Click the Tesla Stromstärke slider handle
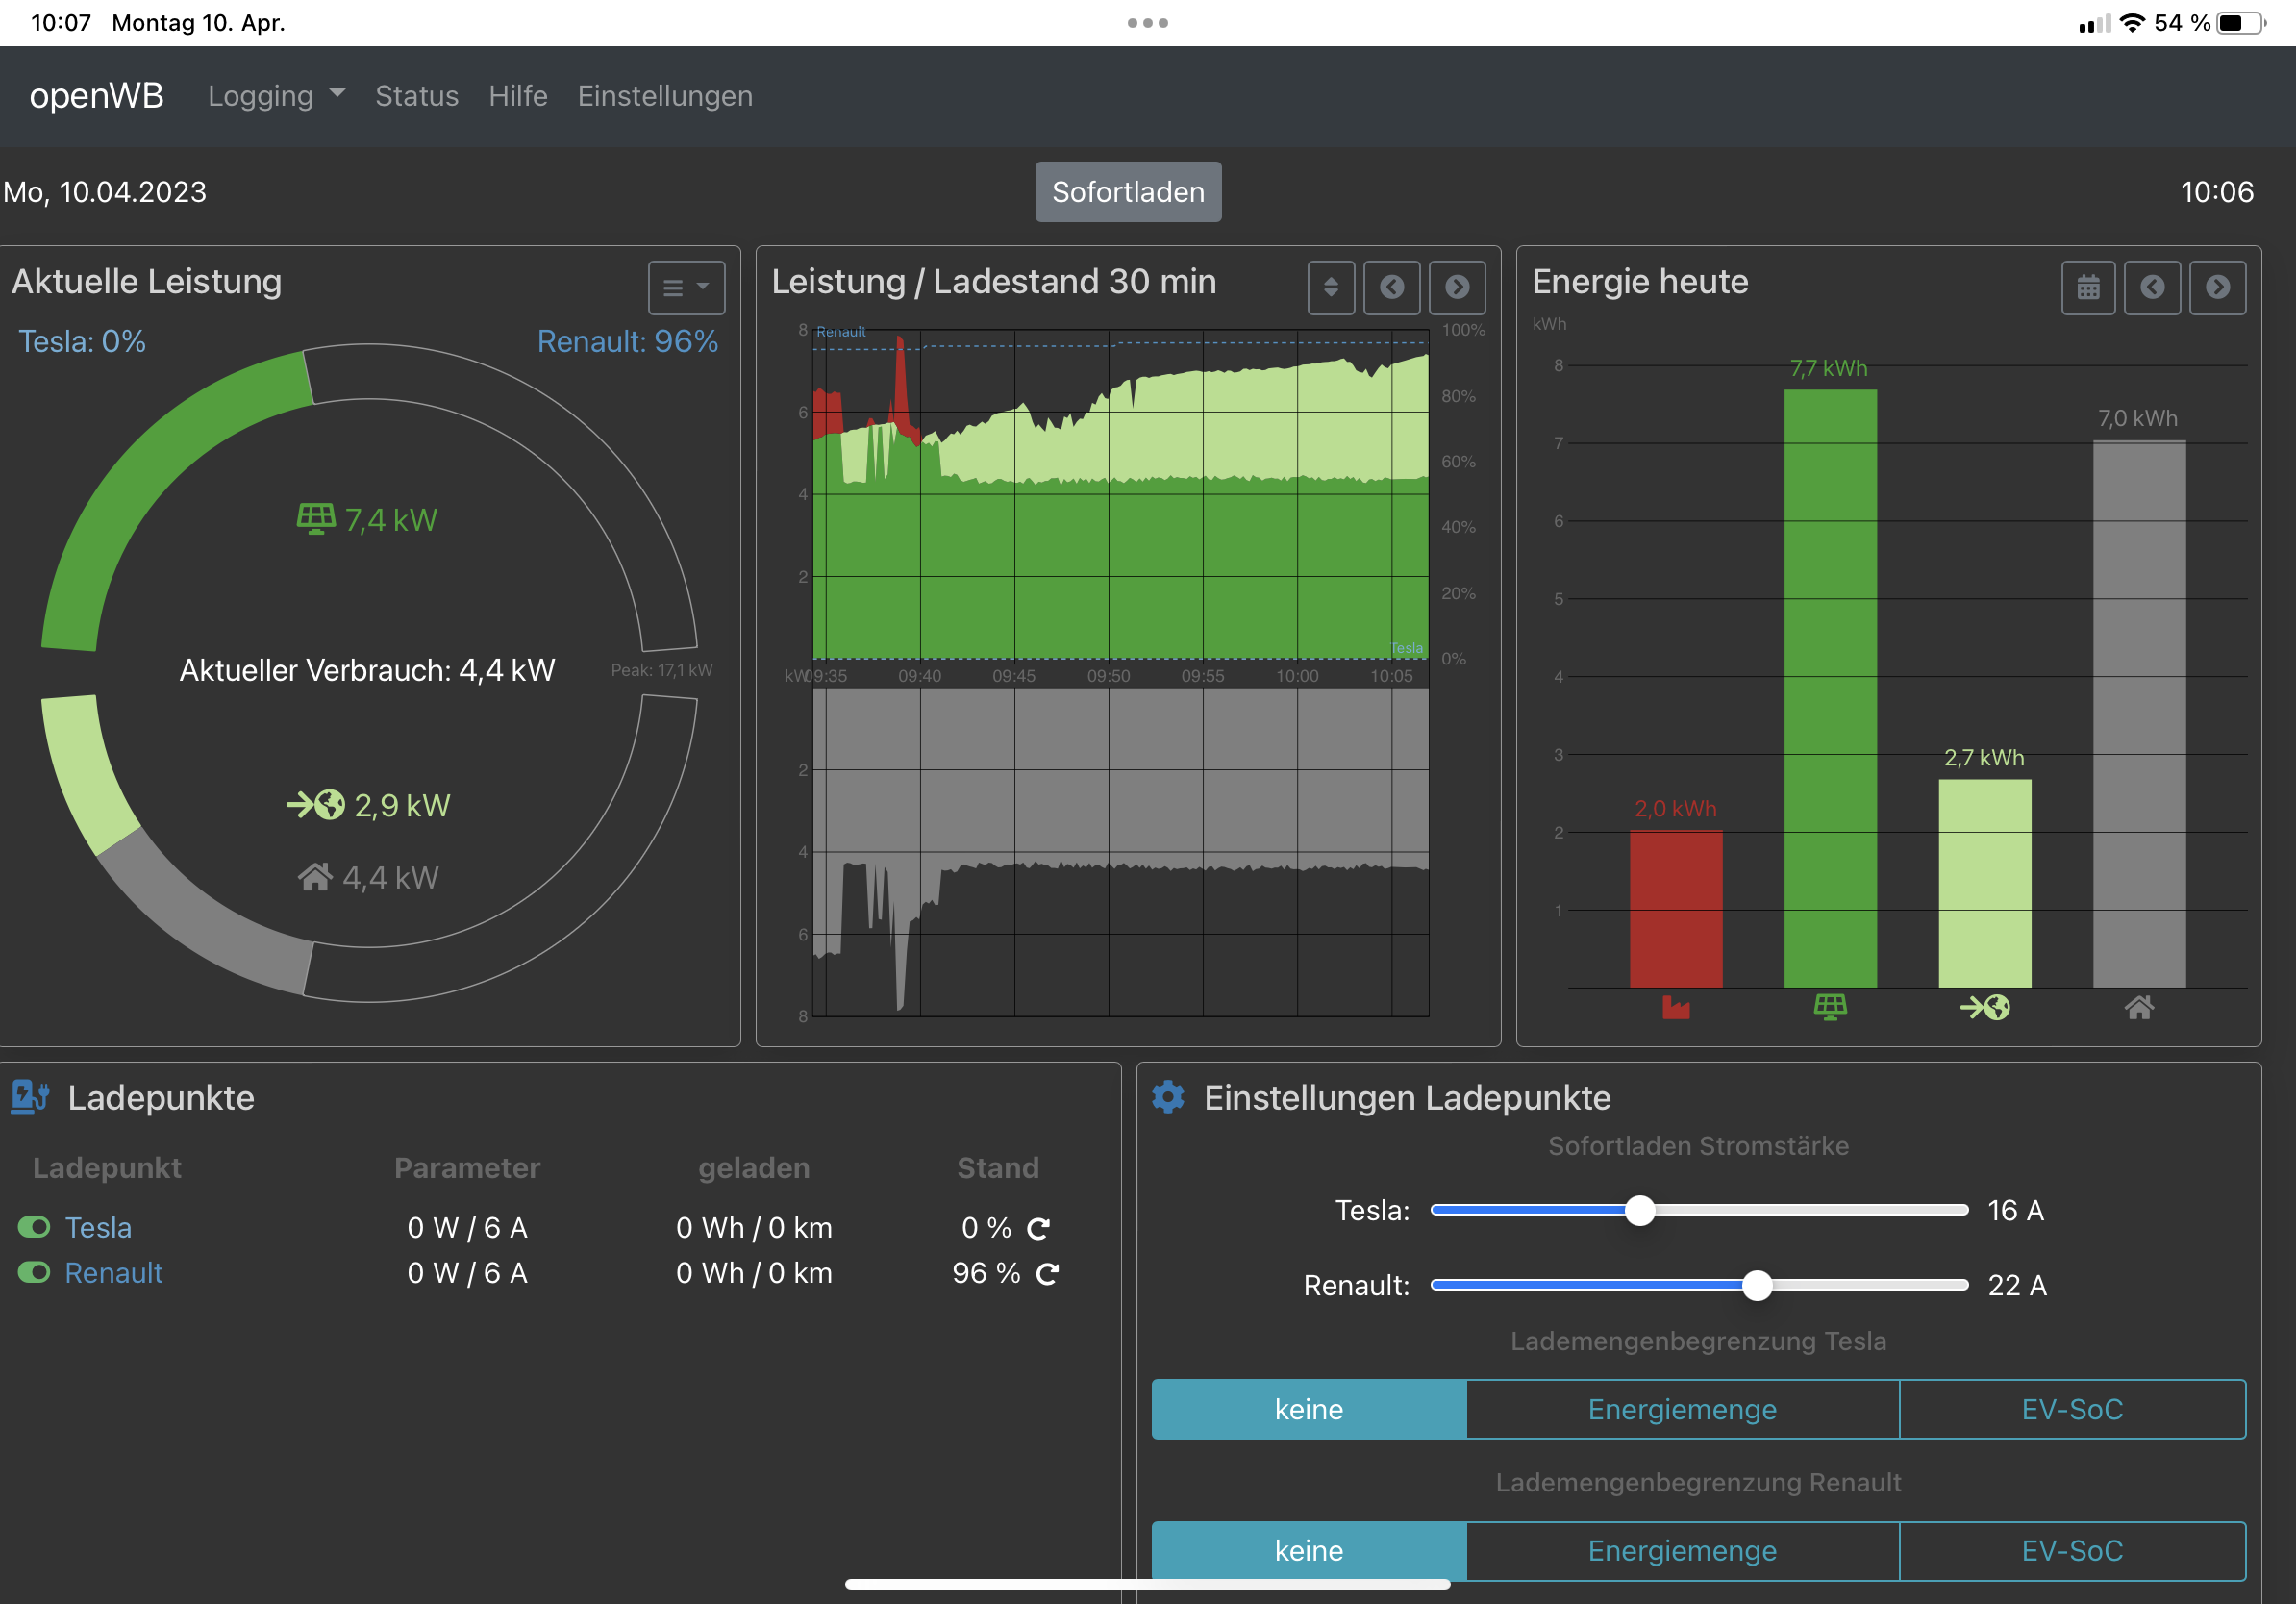Viewport: 2296px width, 1604px height. pos(1639,1210)
